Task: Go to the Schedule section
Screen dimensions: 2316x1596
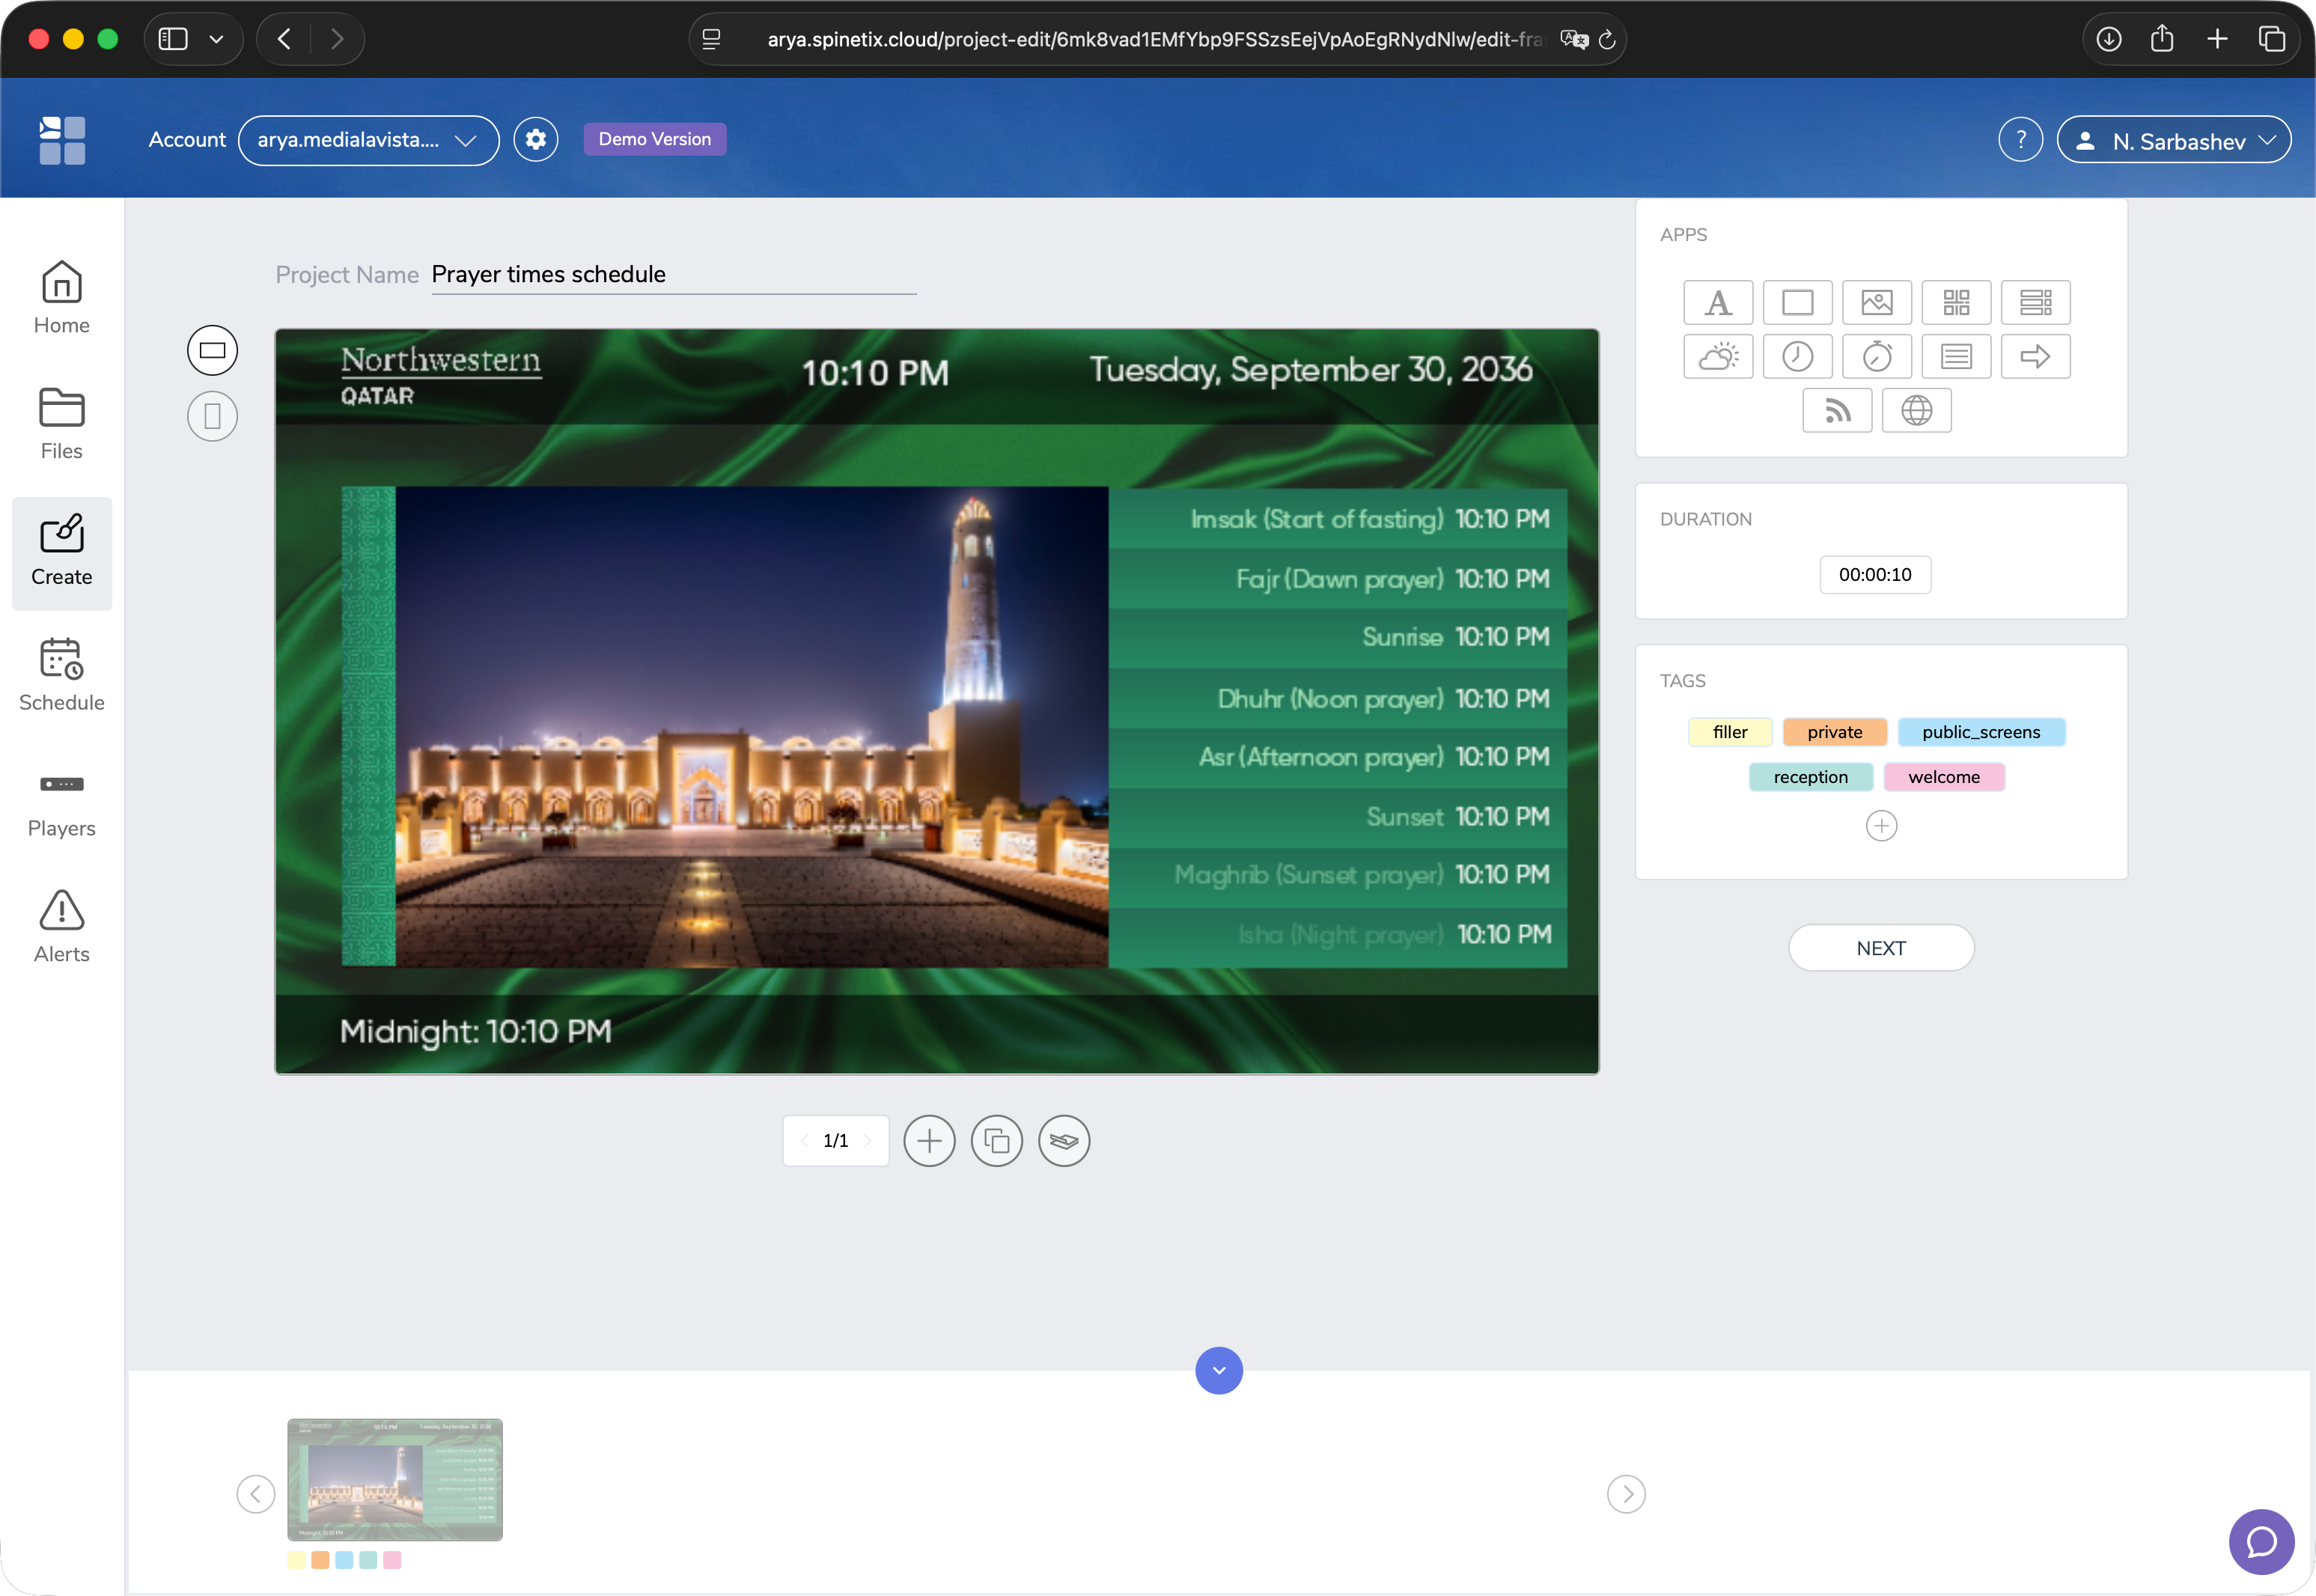Action: coord(61,674)
